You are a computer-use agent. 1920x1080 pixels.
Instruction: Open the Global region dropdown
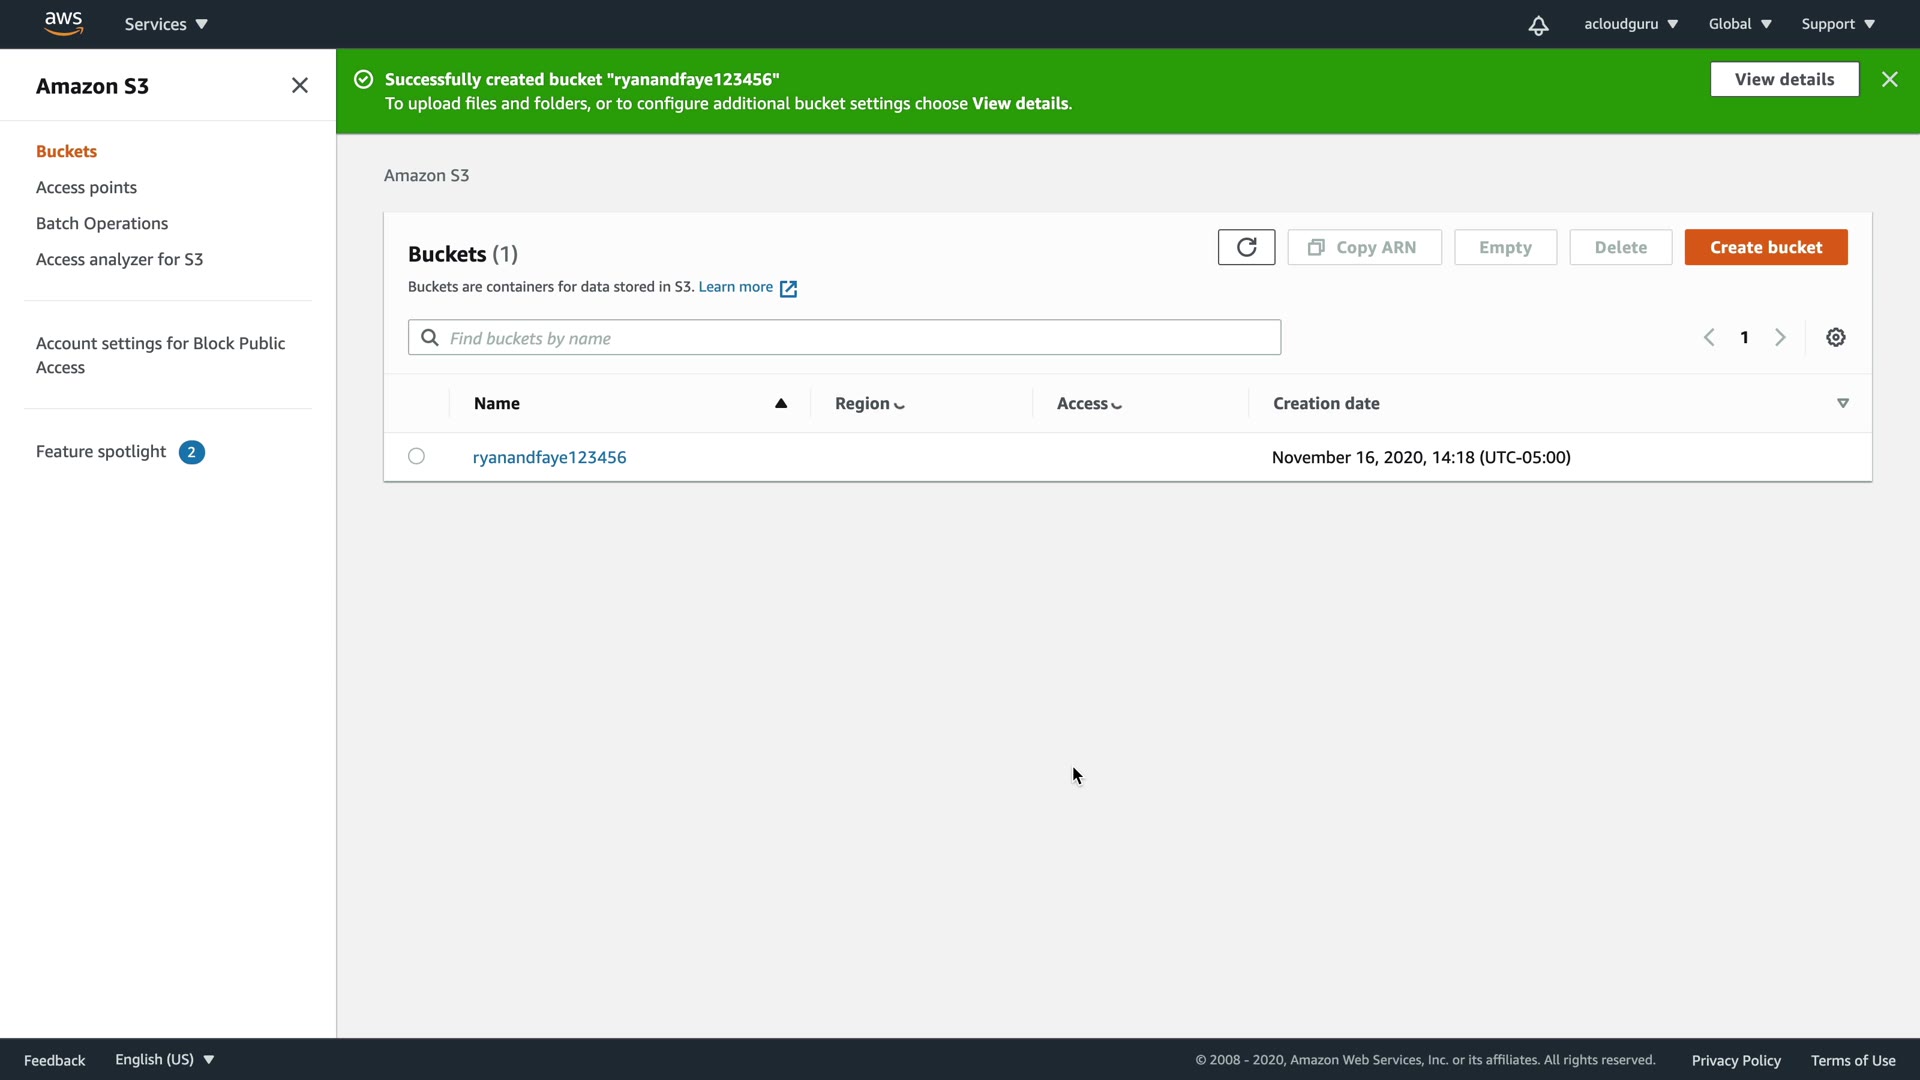[x=1739, y=24]
